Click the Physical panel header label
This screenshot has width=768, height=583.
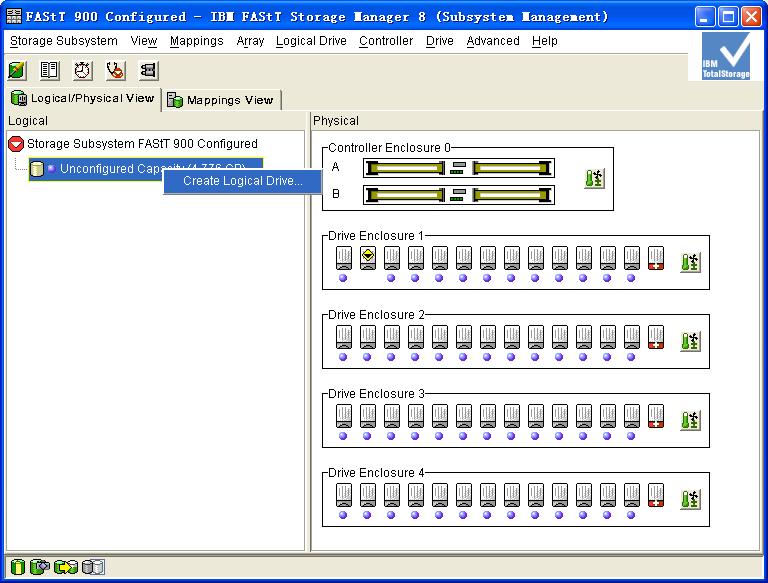click(x=336, y=121)
